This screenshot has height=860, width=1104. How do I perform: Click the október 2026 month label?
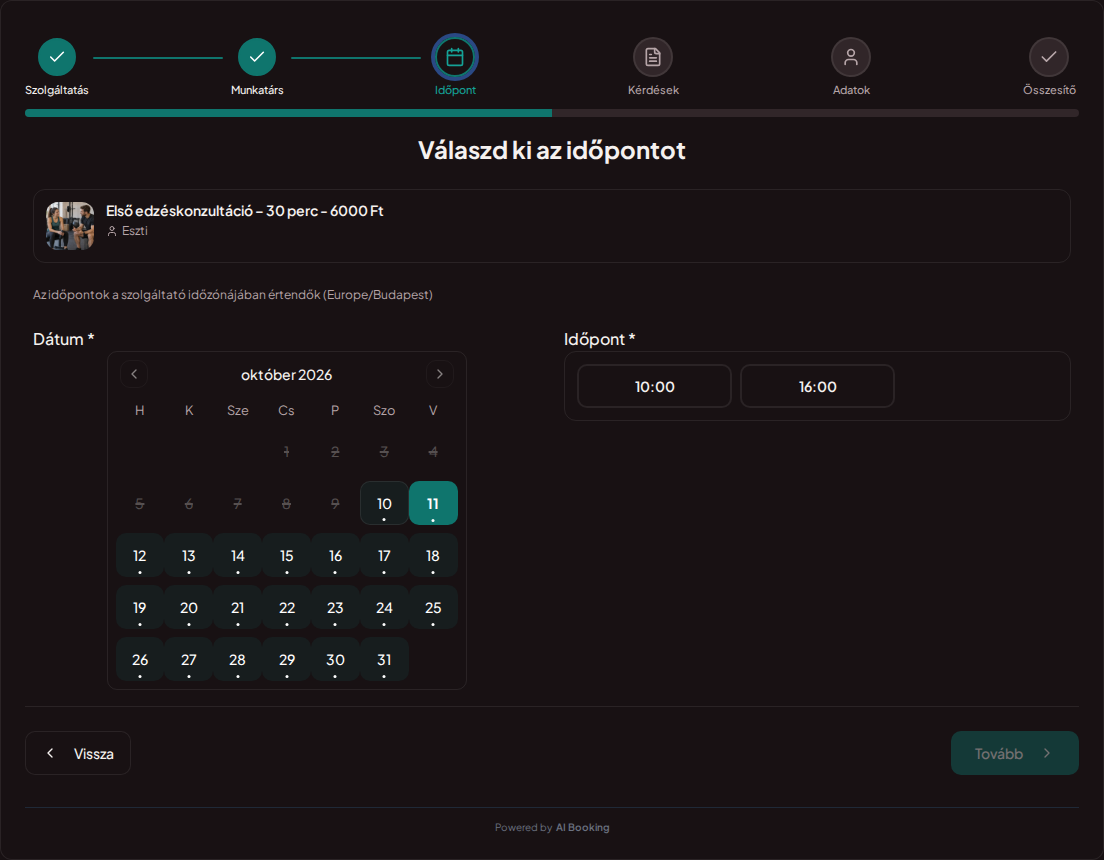287,375
